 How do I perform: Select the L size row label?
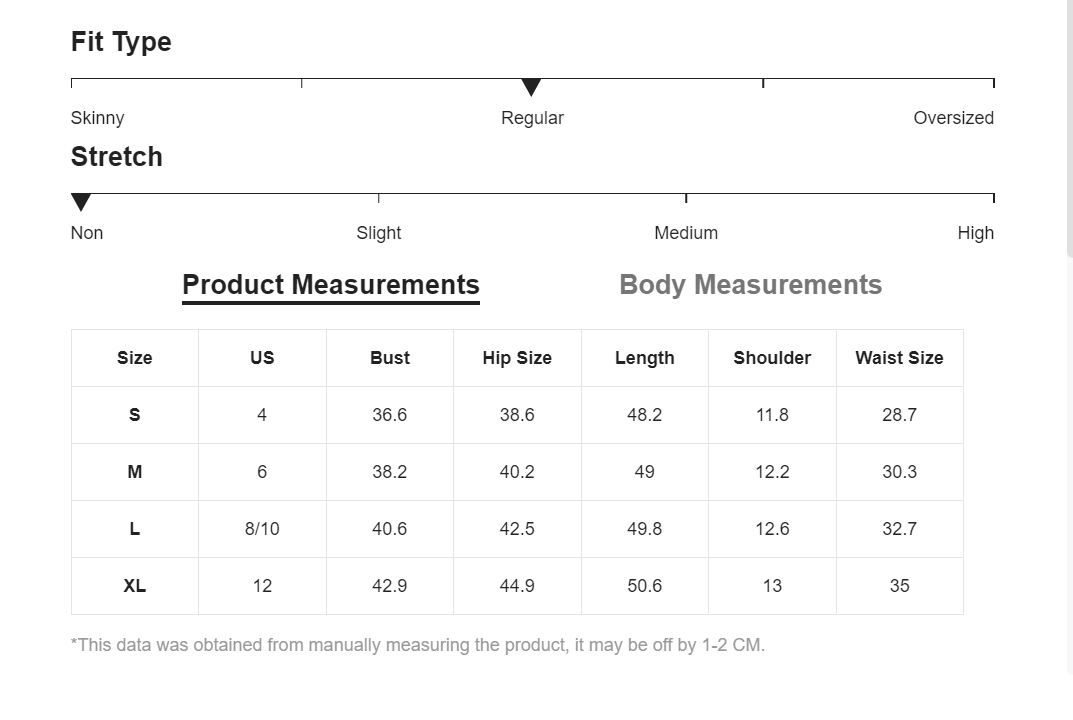tap(135, 529)
